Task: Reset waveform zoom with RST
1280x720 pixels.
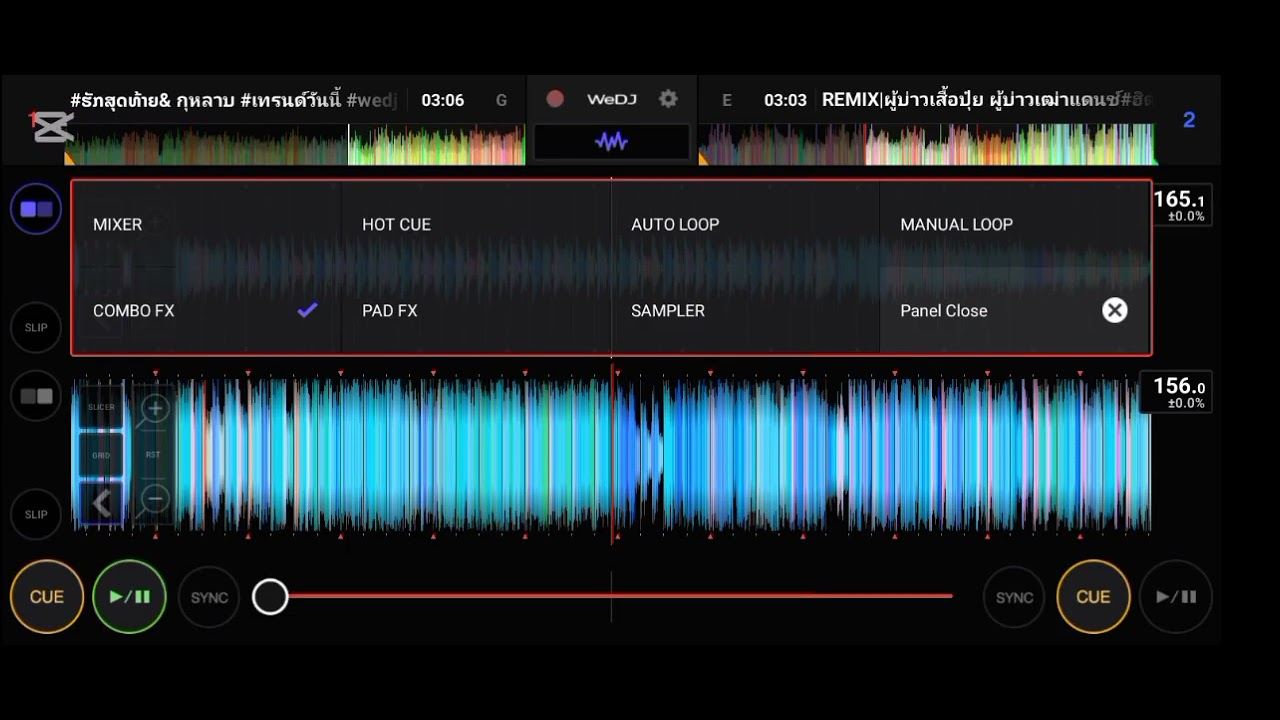Action: tap(153, 454)
